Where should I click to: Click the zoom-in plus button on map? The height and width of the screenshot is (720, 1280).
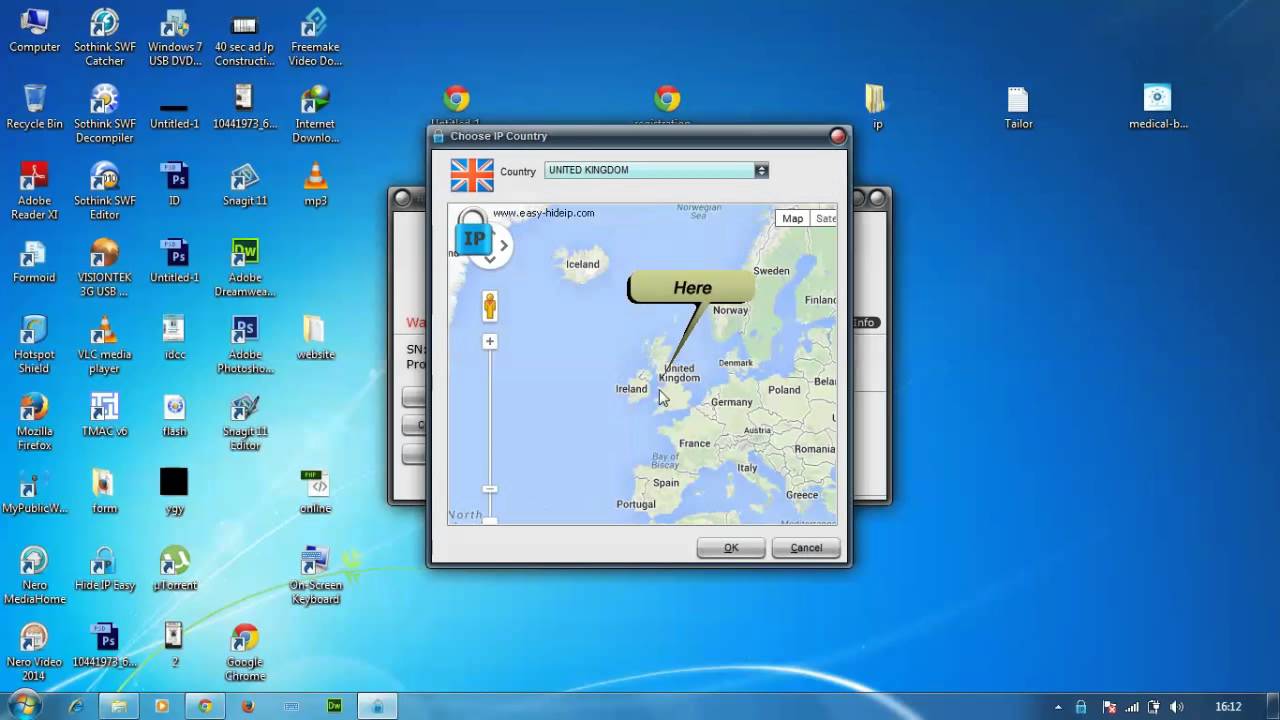490,341
